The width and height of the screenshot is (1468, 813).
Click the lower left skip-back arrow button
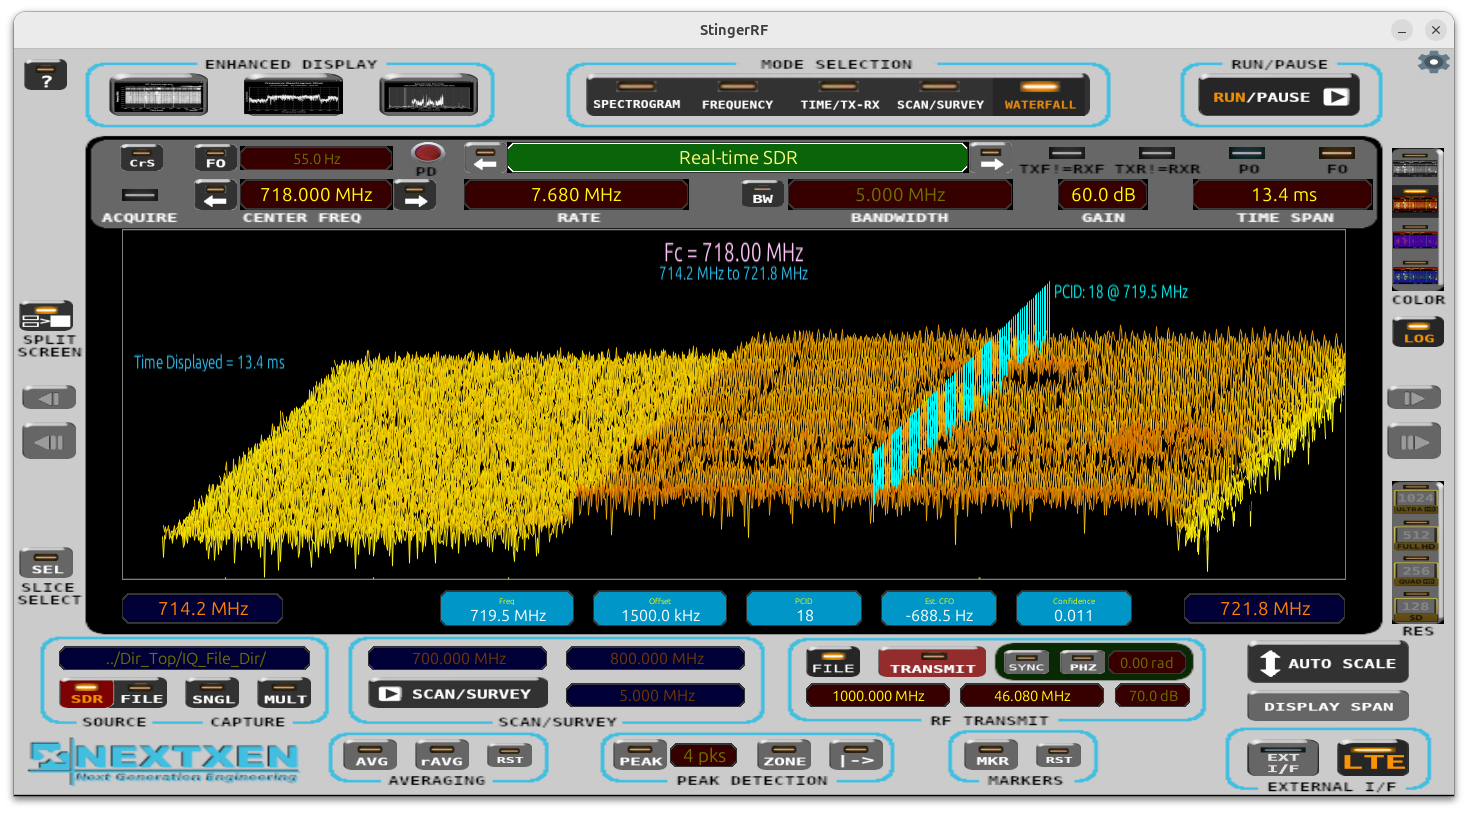click(49, 441)
